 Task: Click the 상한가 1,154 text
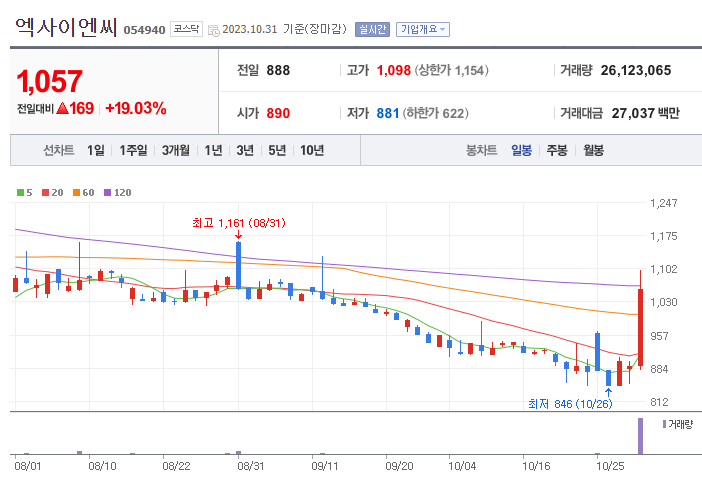(451, 70)
